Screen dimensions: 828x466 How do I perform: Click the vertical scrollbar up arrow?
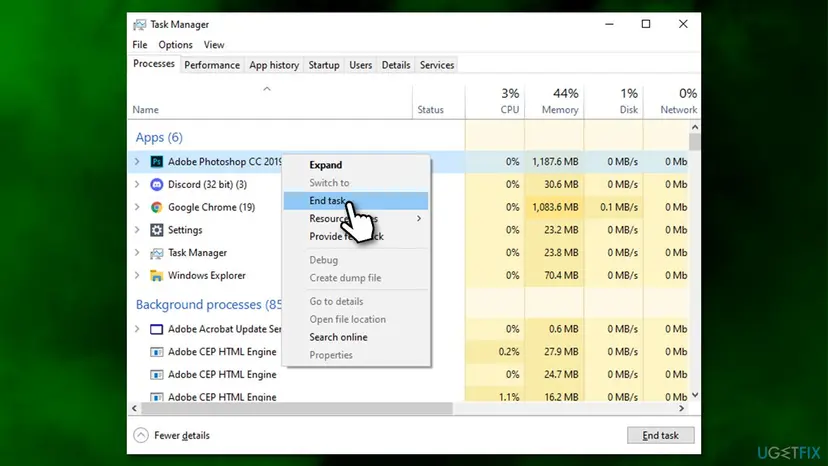pos(695,127)
